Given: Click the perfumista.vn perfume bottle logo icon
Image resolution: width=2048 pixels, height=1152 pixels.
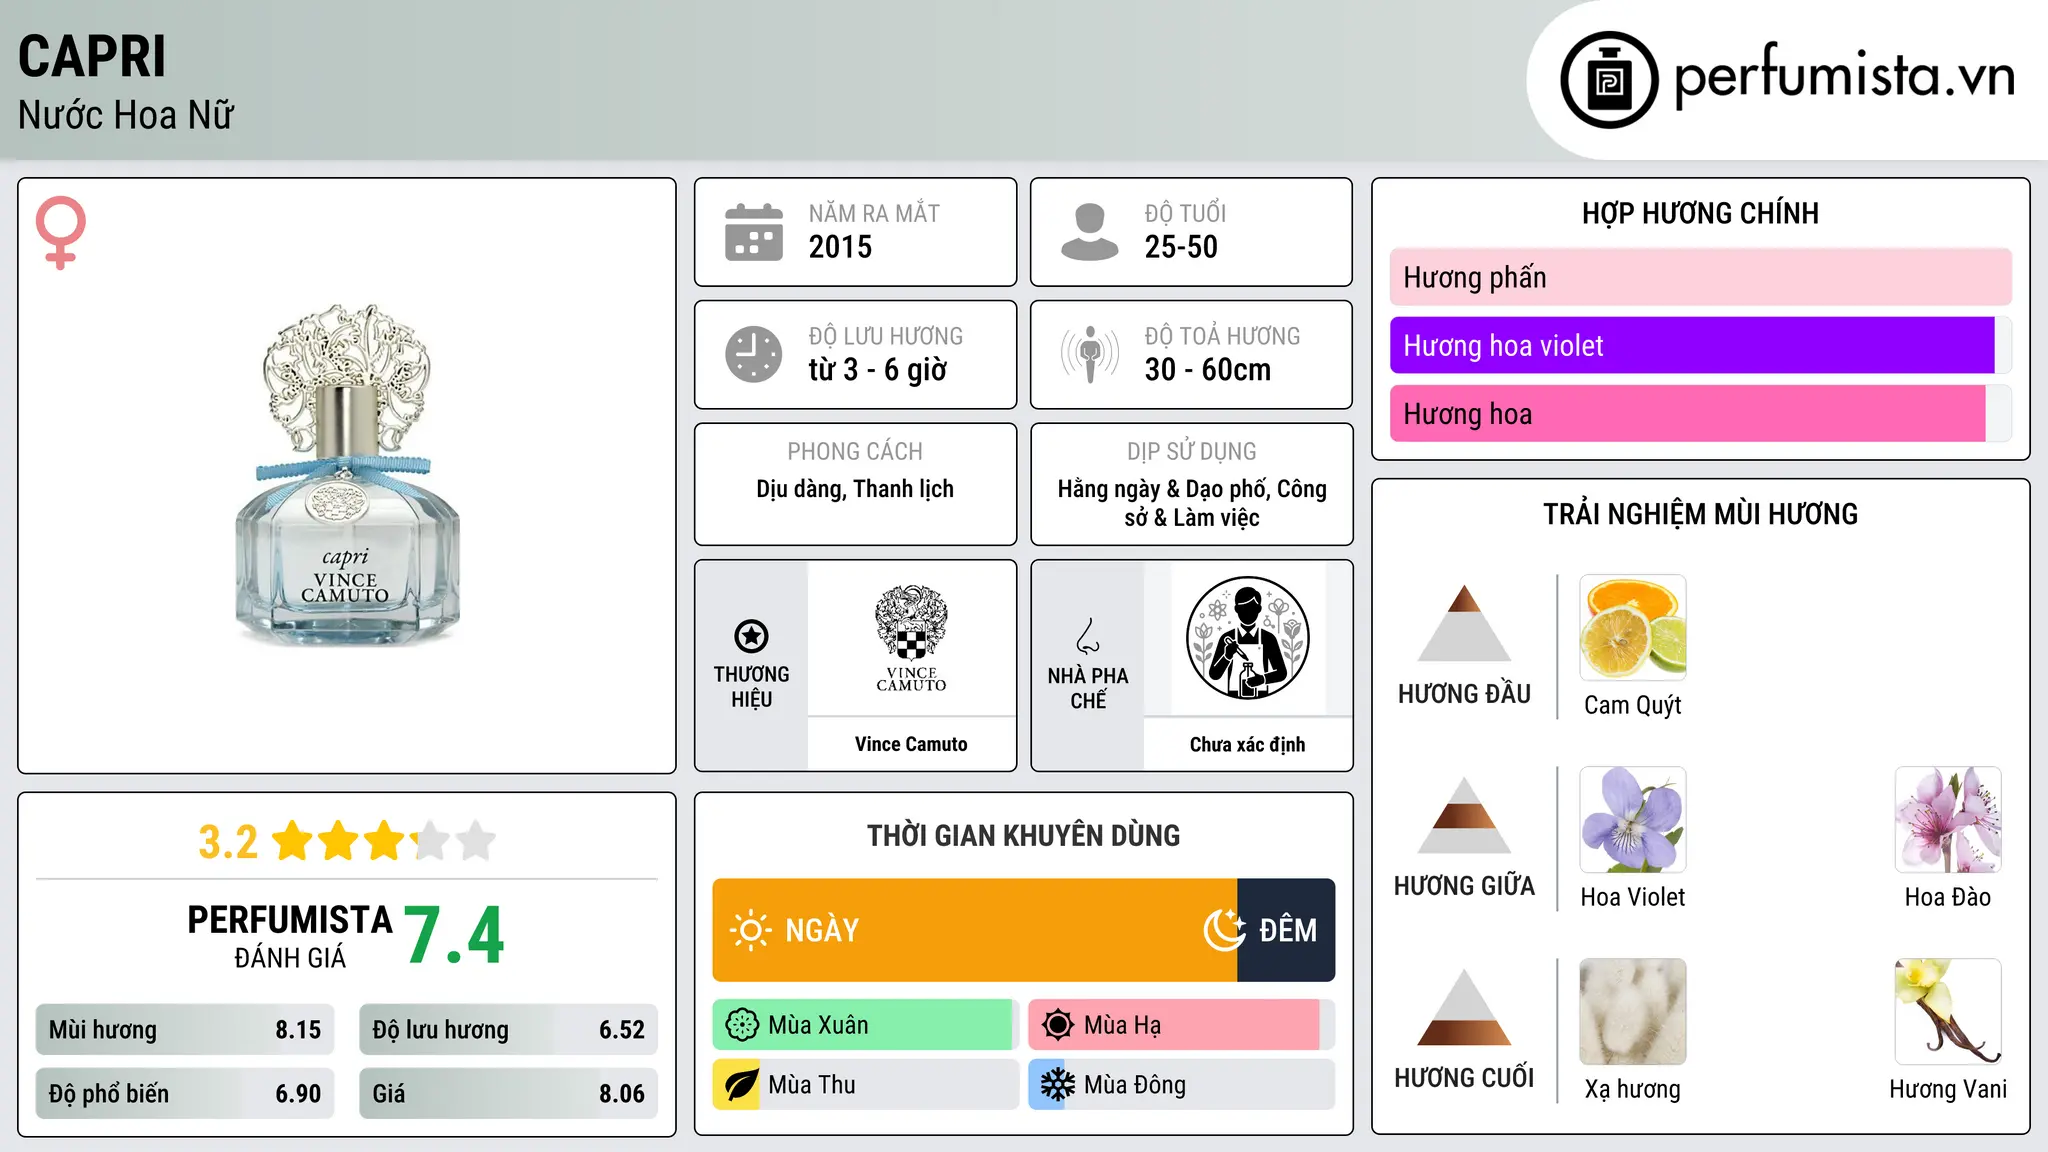Looking at the screenshot, I should [1609, 80].
